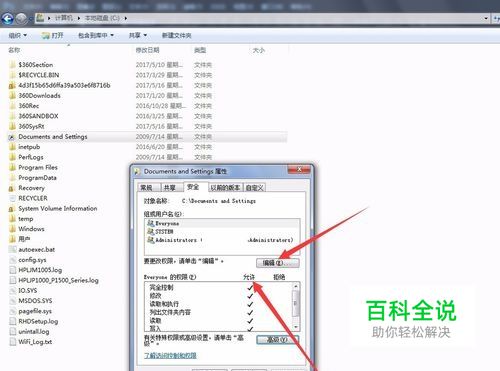This screenshot has height=371, width=500.
Task: Select the 360SANDBOX folder icon
Action: click(x=12, y=116)
